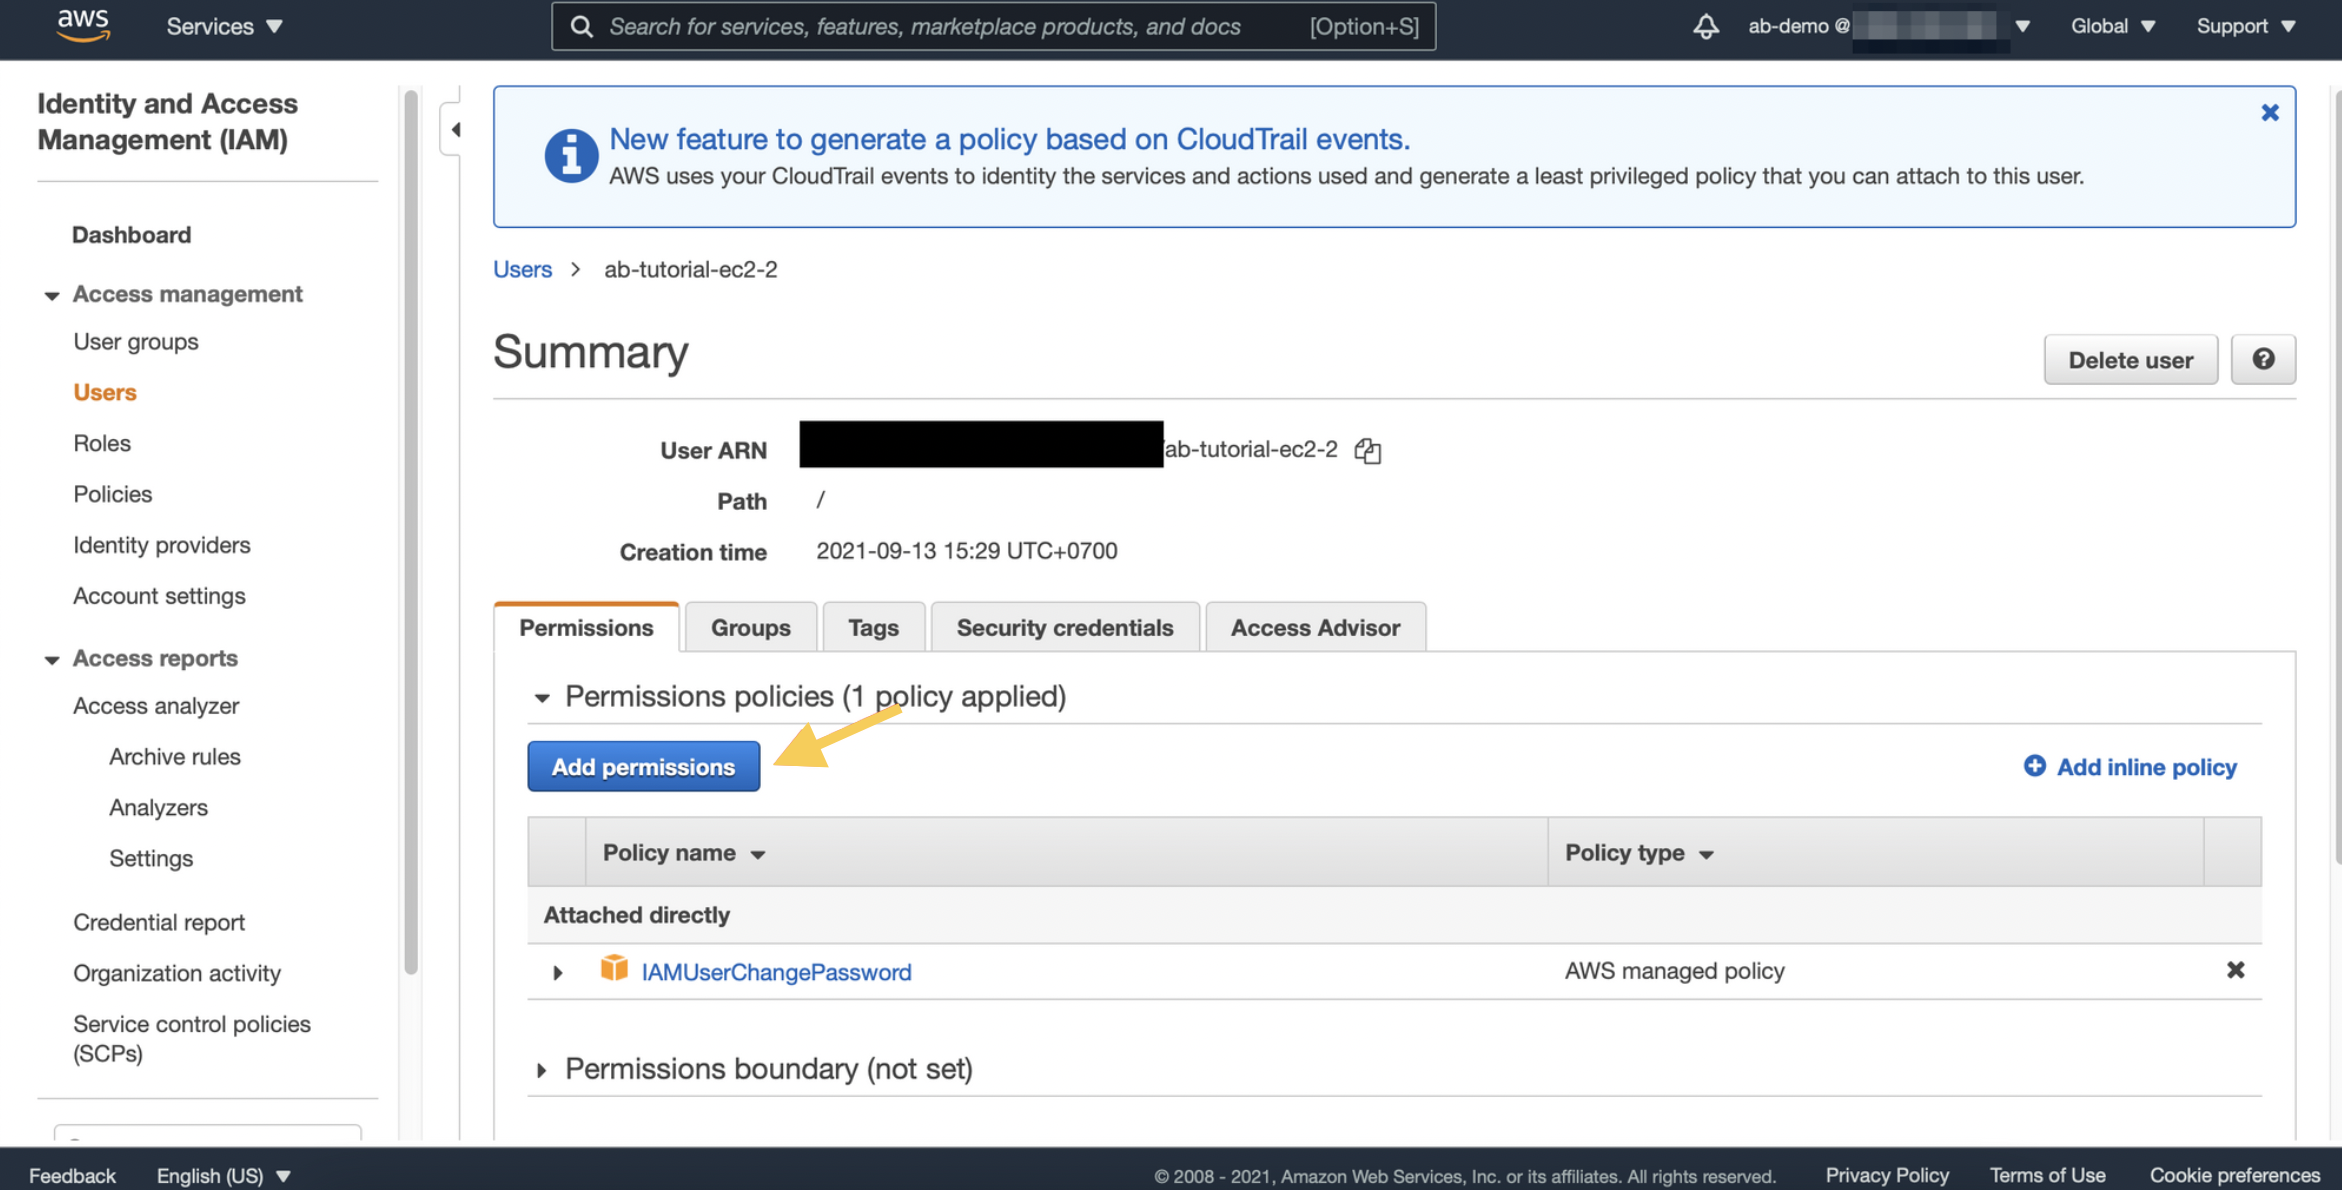
Task: Select the Permissions tab
Action: click(586, 628)
